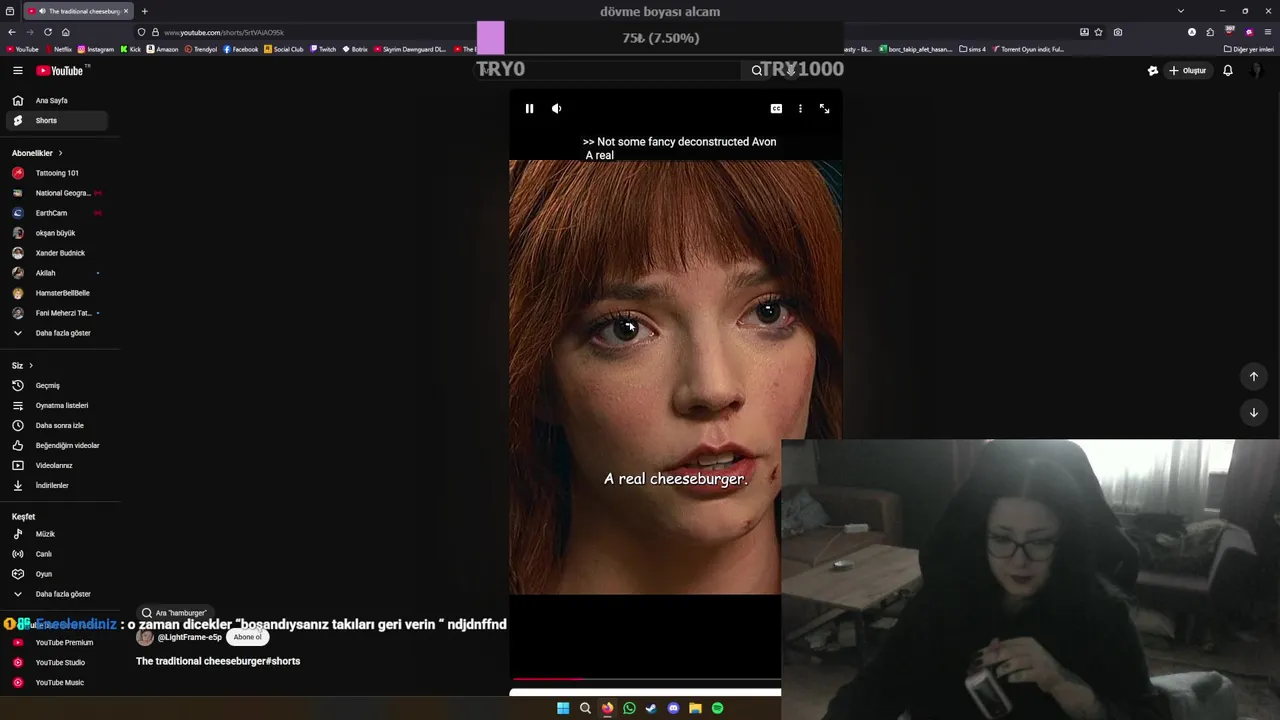Open the Tattooing 101 subscription
The width and height of the screenshot is (1280, 720).
pyautogui.click(x=56, y=173)
